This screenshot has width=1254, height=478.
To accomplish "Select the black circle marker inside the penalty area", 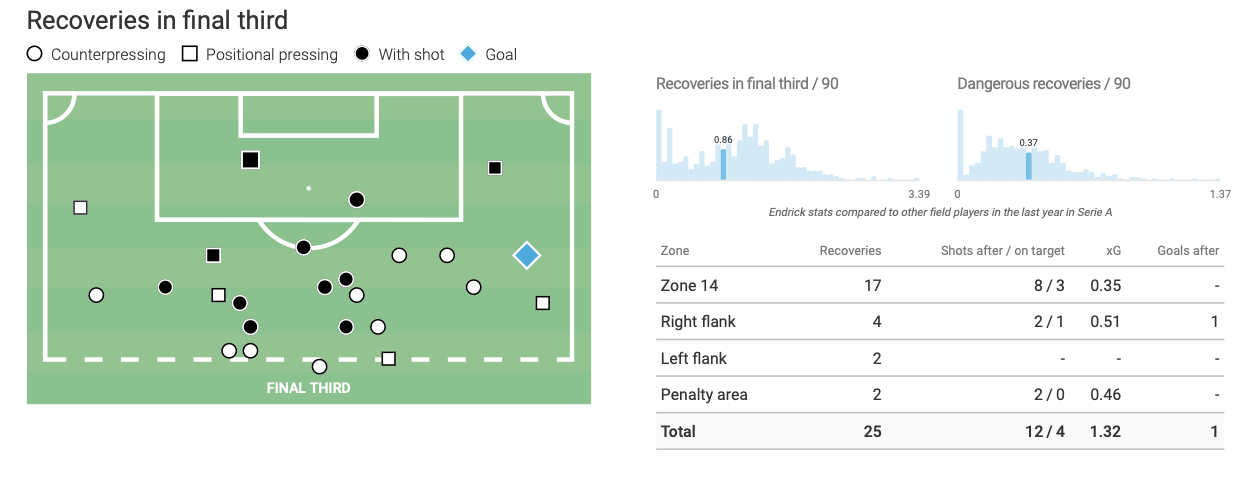I will coord(356,200).
